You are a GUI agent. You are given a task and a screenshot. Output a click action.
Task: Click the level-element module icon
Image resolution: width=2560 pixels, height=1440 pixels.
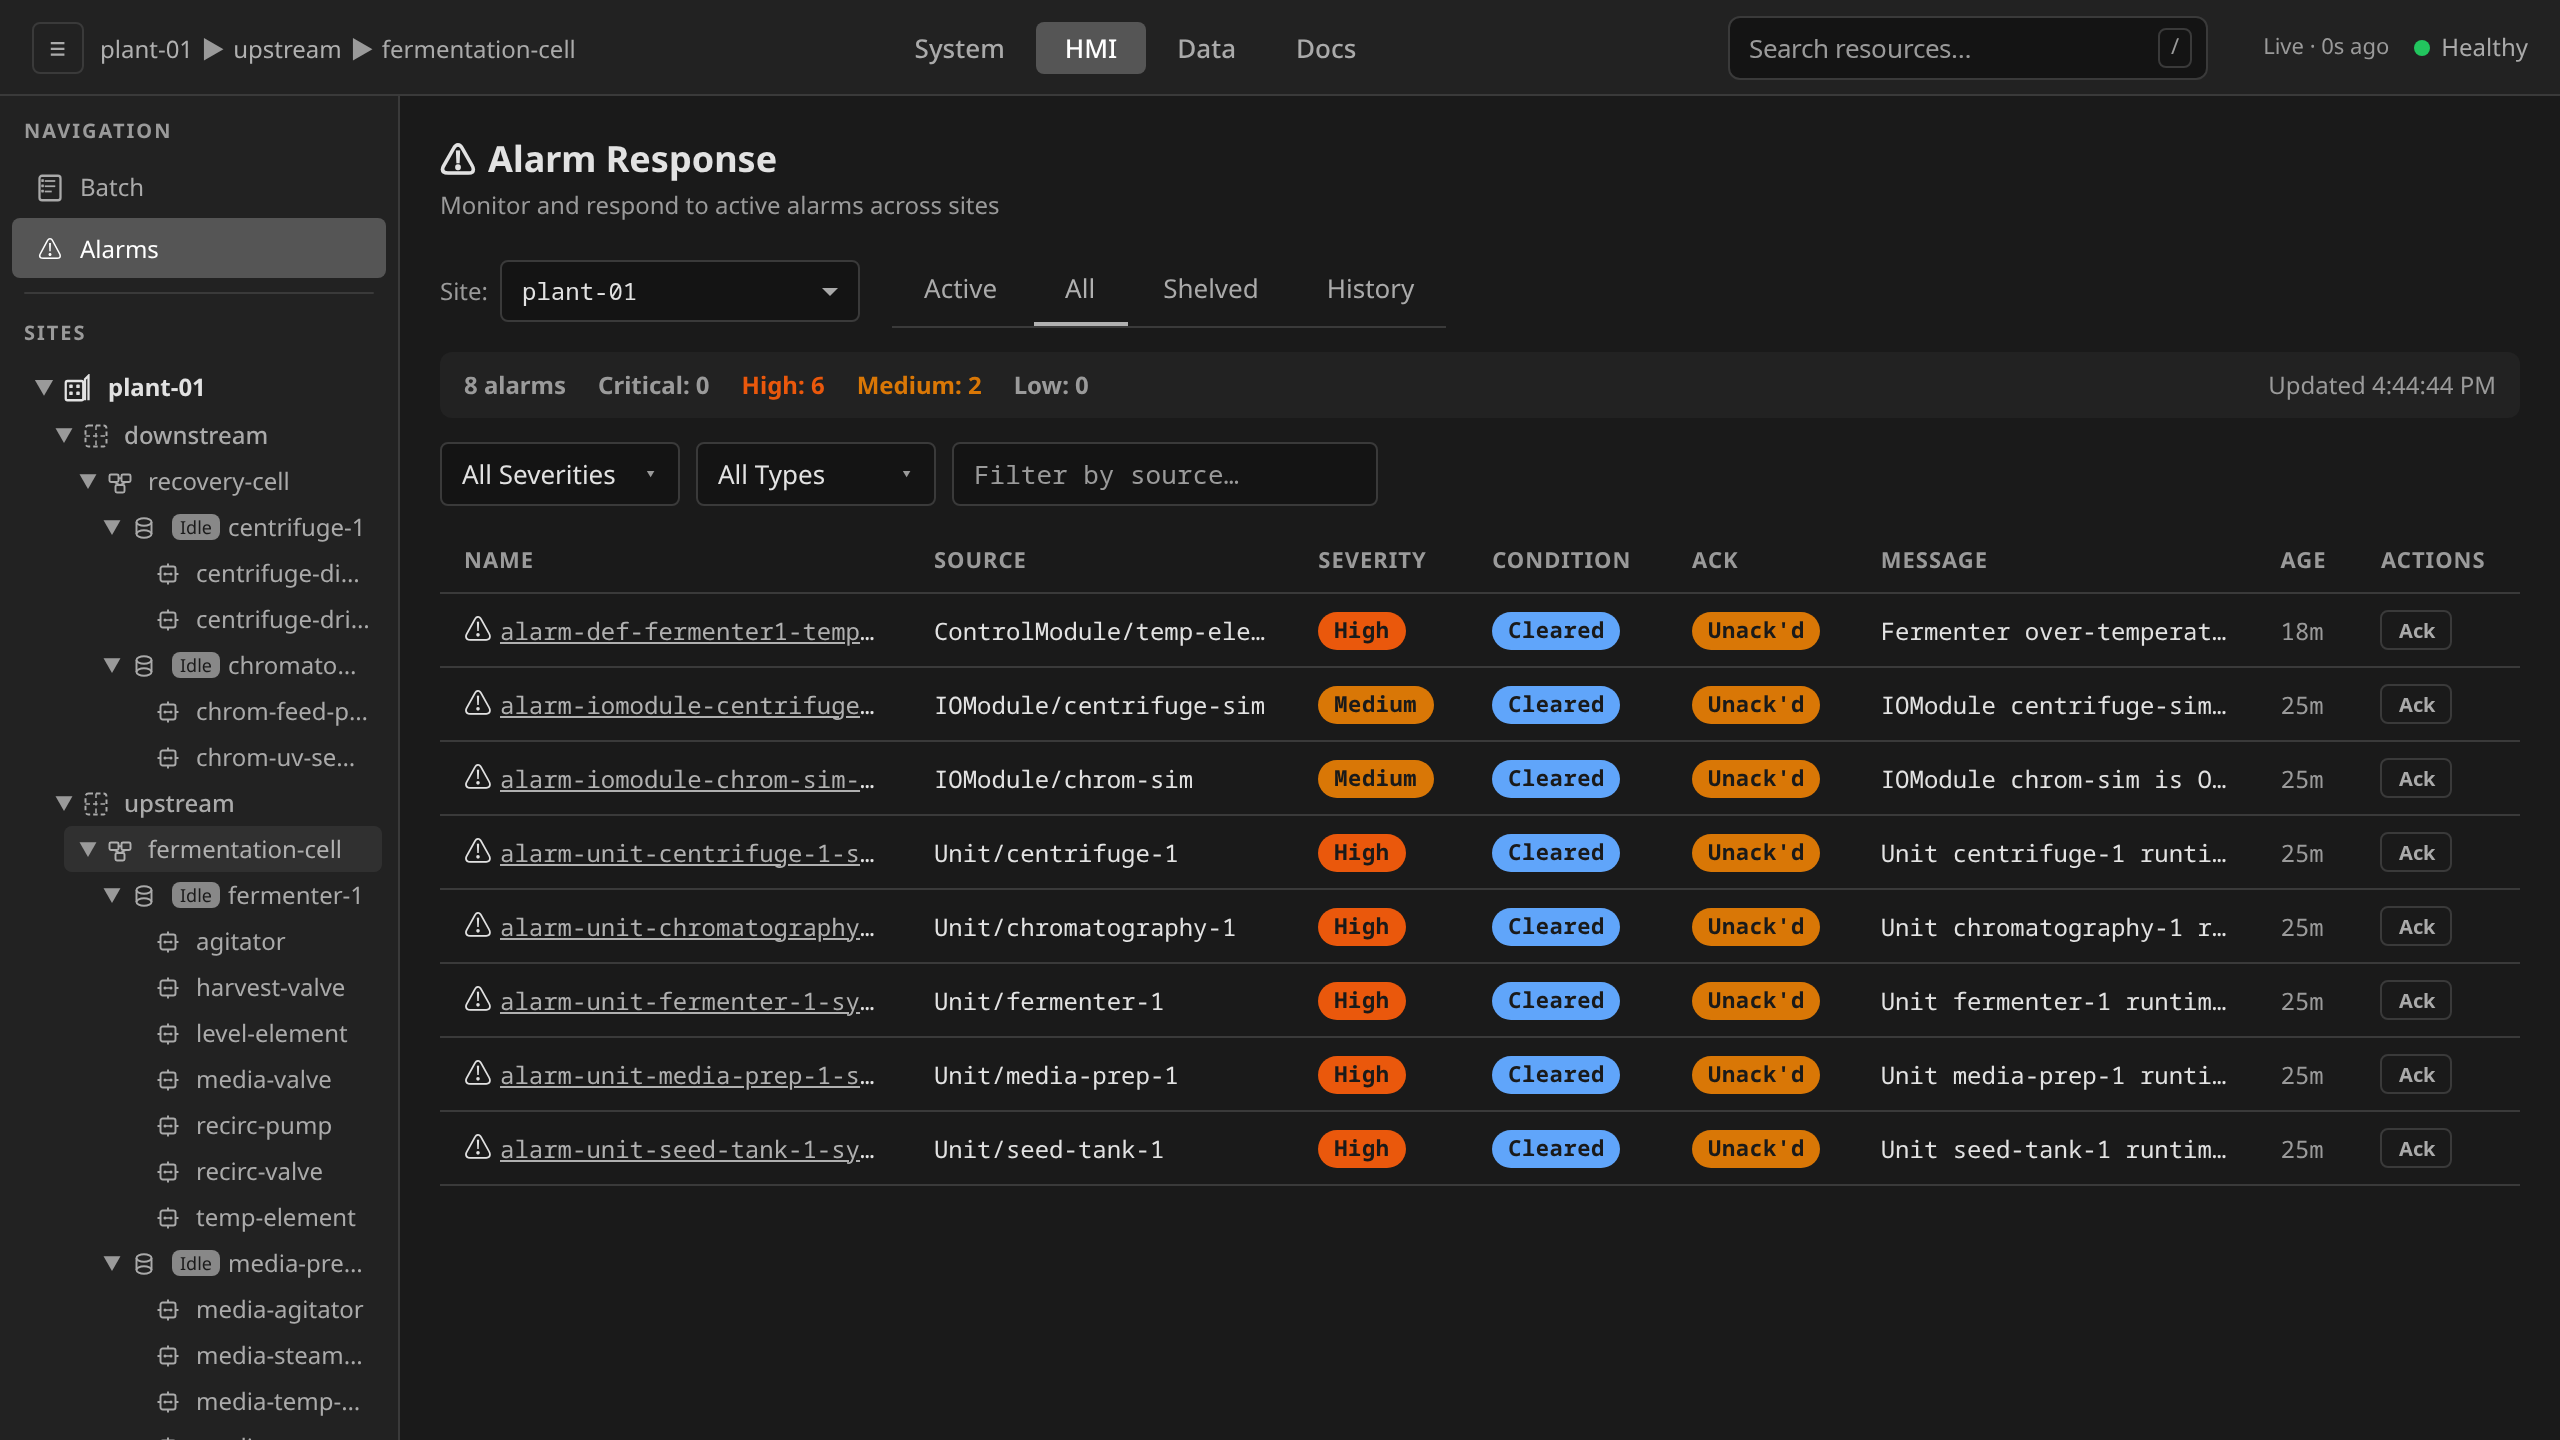[168, 1033]
